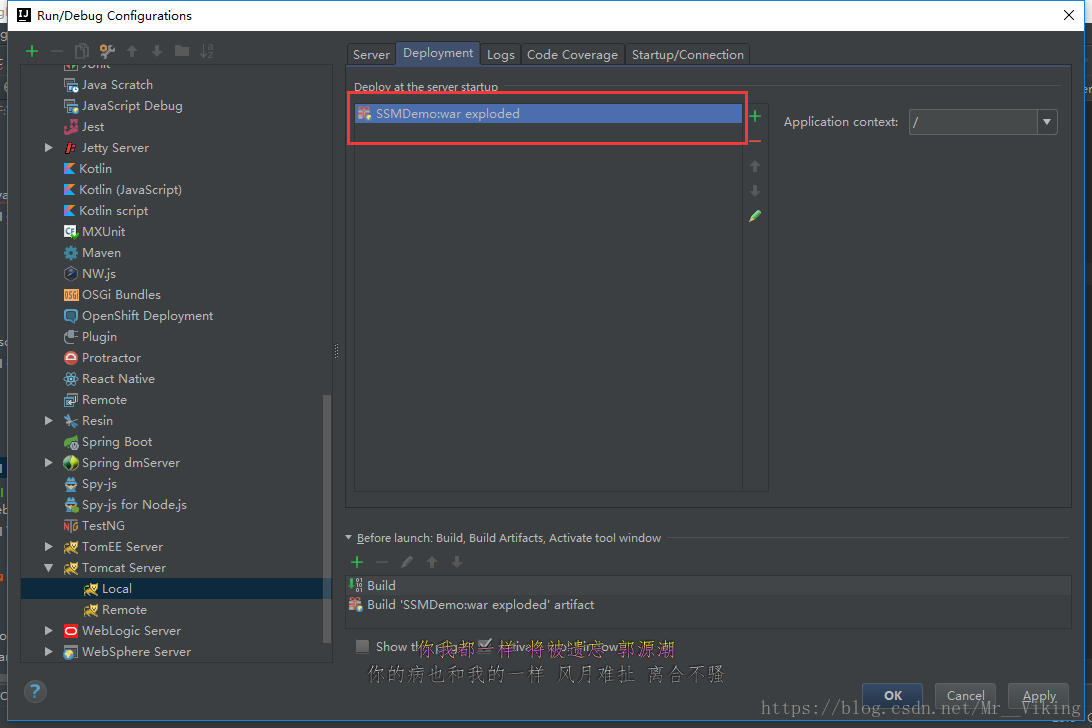Move before launch task up
The image size is (1092, 728).
point(432,562)
